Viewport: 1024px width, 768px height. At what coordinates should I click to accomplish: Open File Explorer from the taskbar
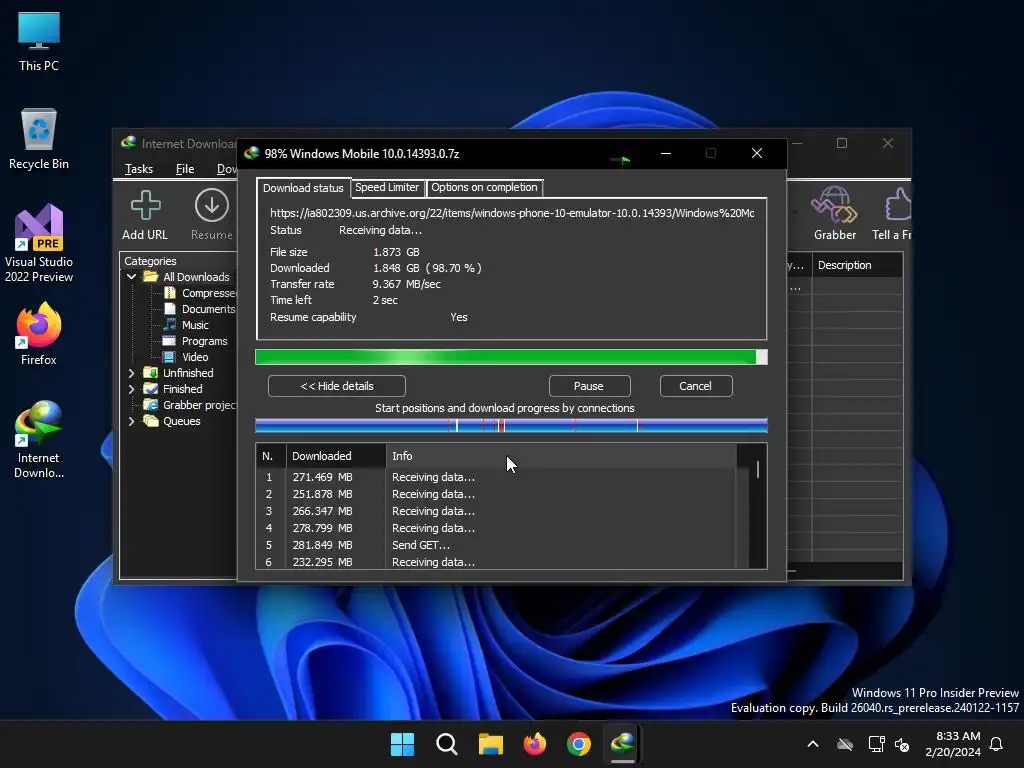tap(490, 744)
